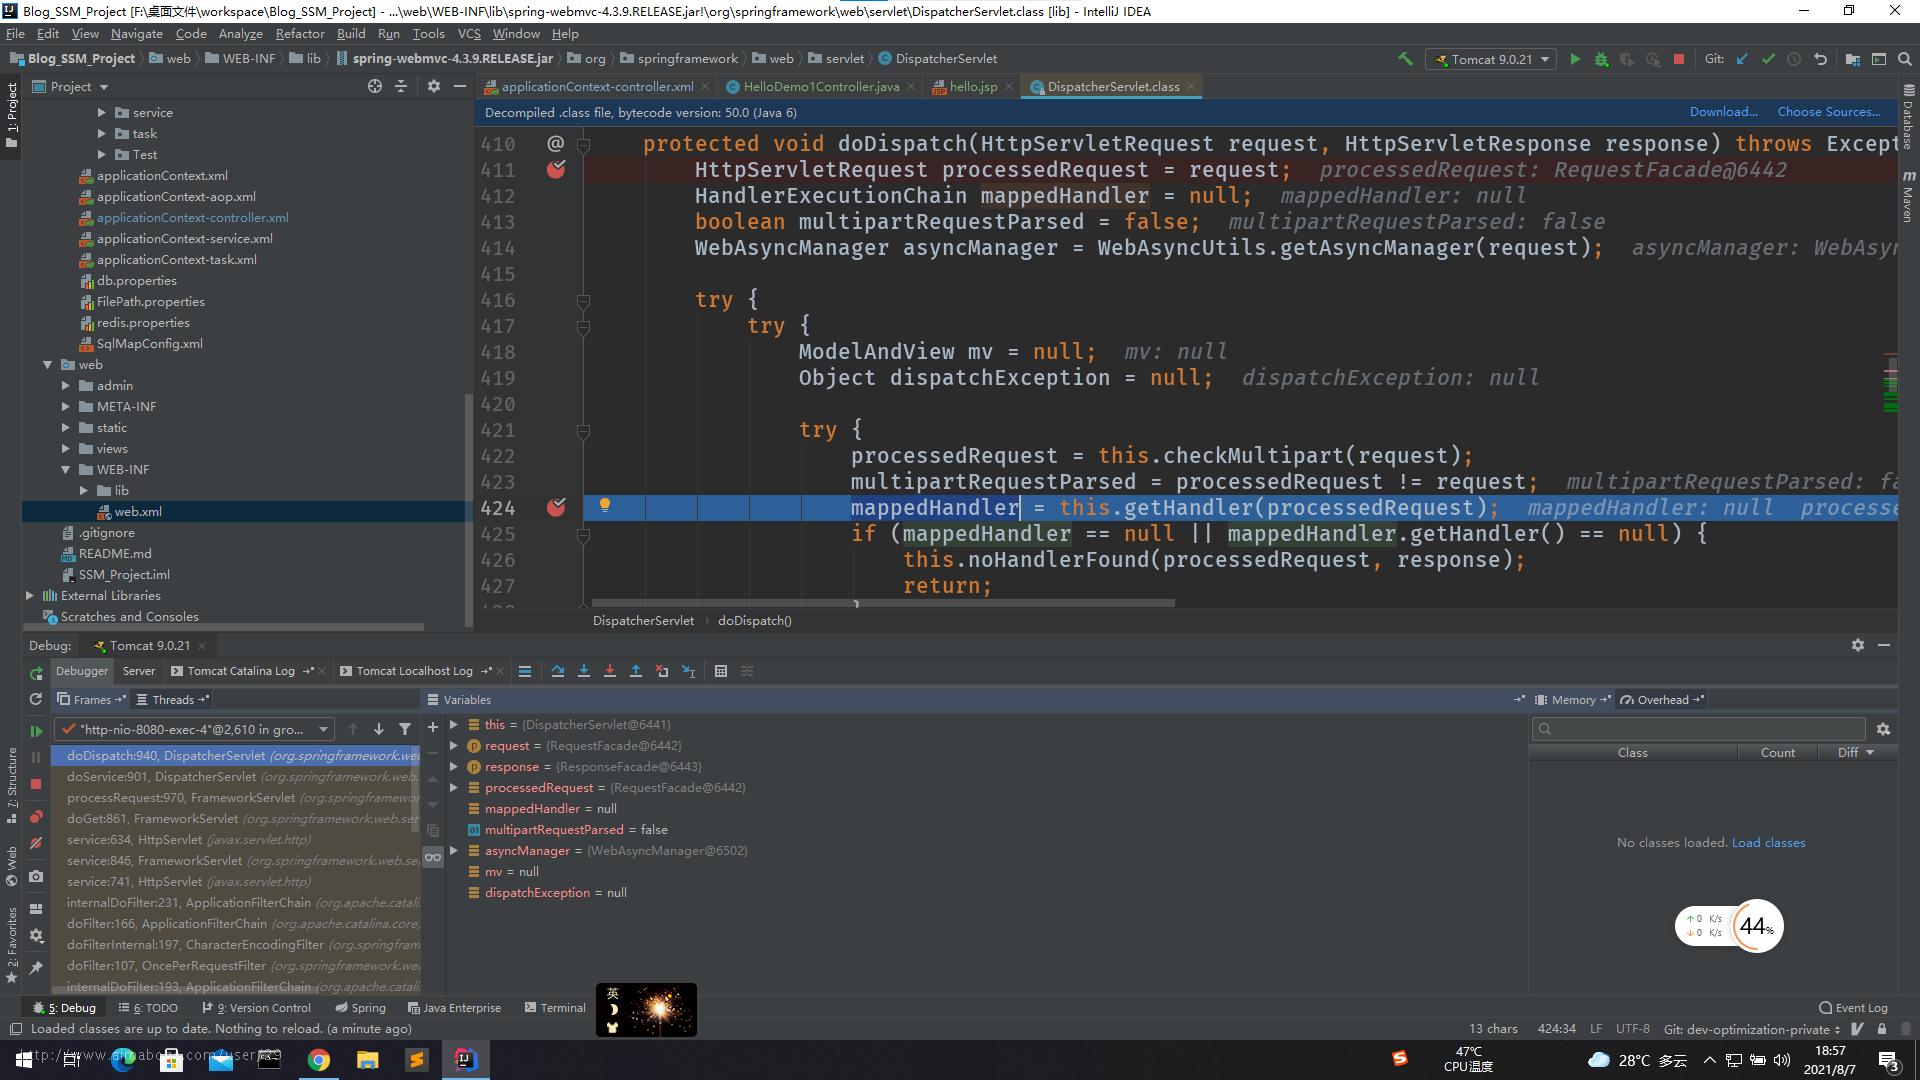Image resolution: width=1920 pixels, height=1080 pixels.
Task: Switch to the Server debug tab
Action: pos(139,671)
